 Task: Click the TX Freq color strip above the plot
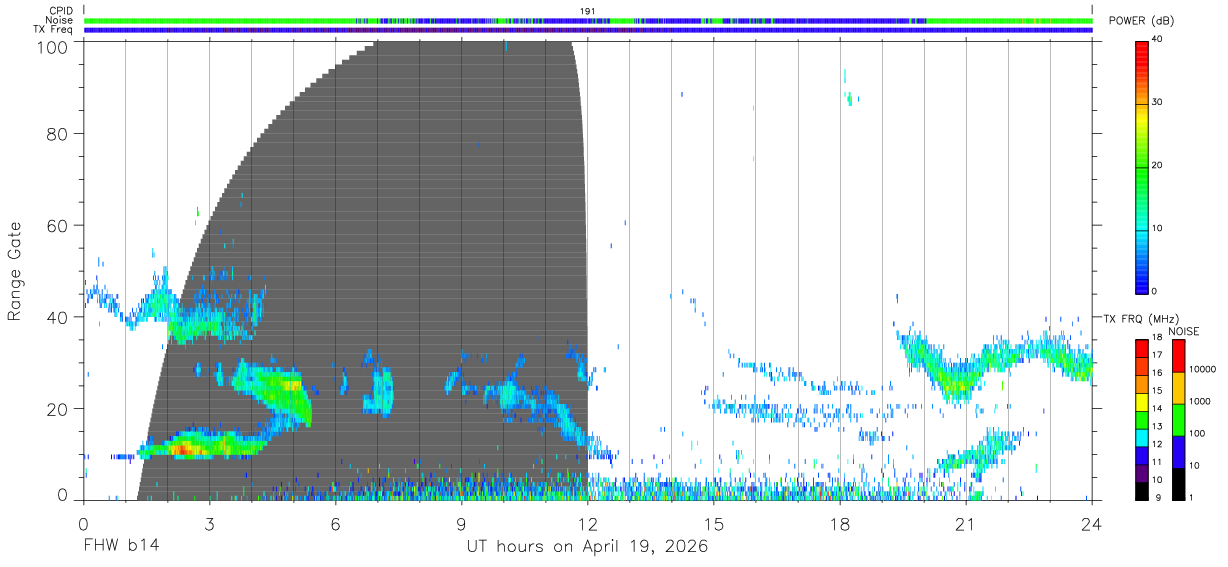588,30
